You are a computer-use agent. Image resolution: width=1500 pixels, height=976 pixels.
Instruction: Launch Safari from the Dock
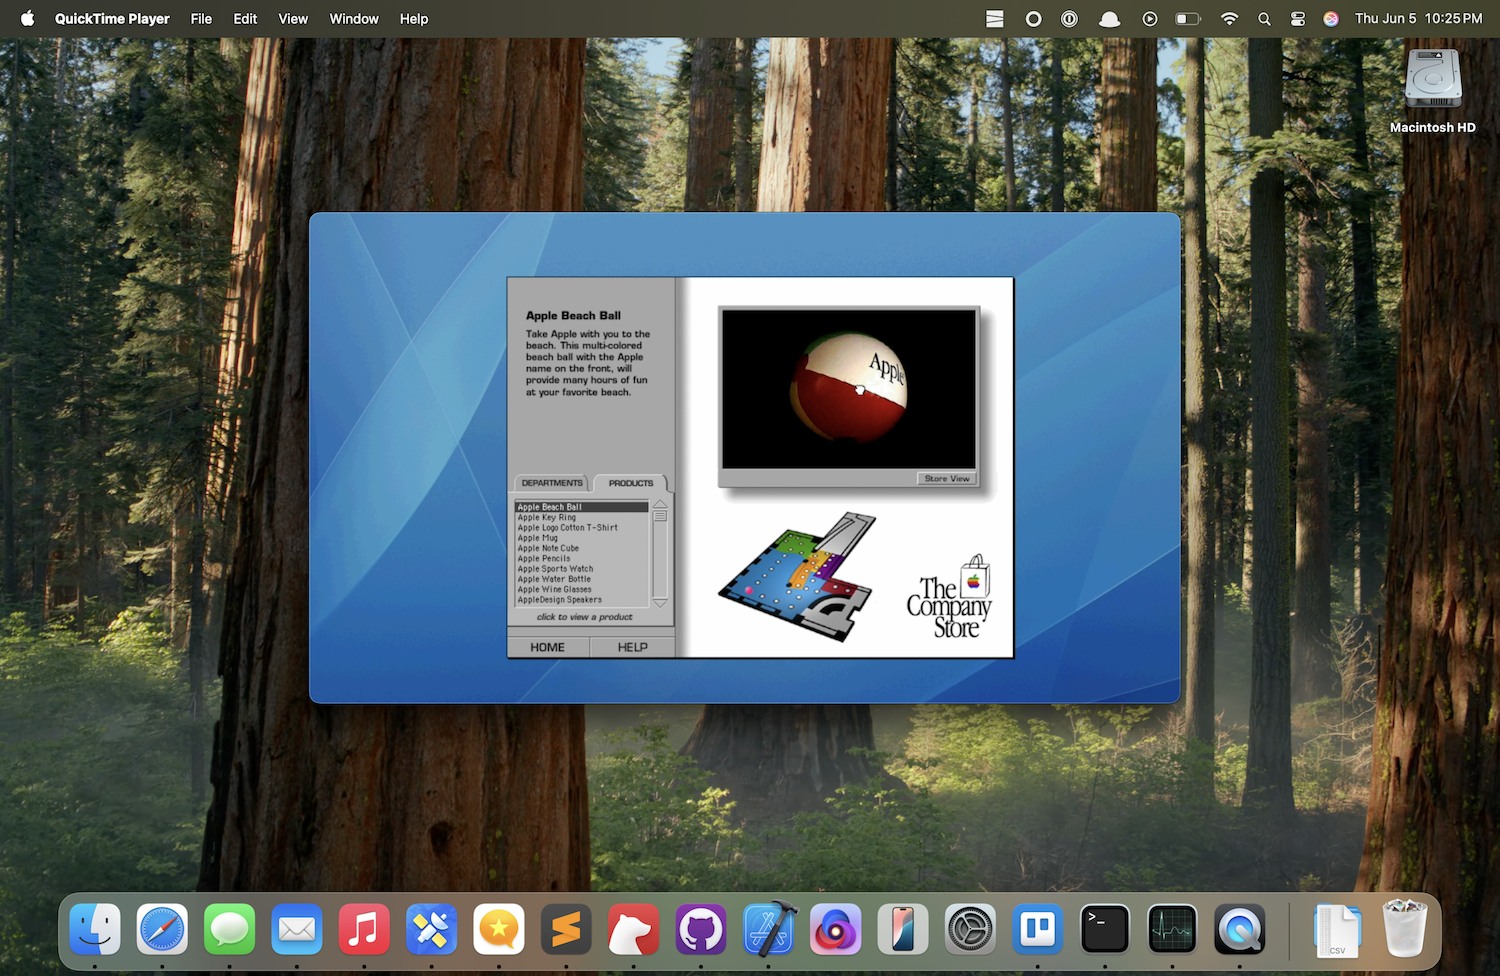click(162, 929)
